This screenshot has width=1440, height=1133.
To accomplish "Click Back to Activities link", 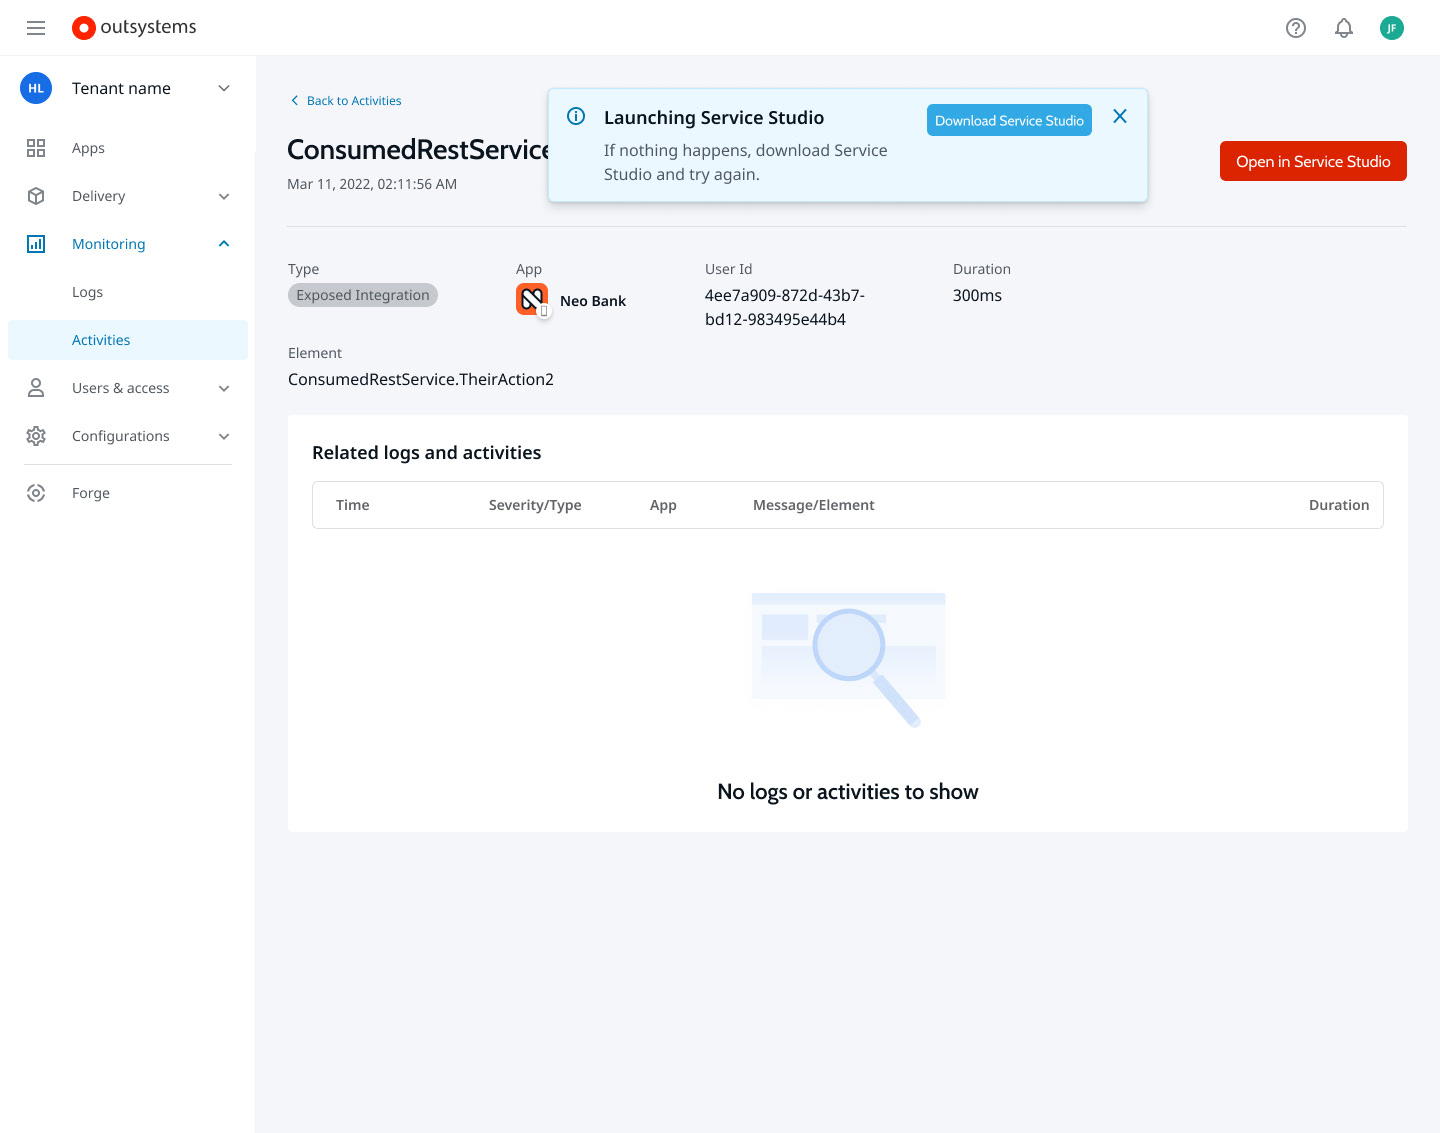I will [x=346, y=101].
